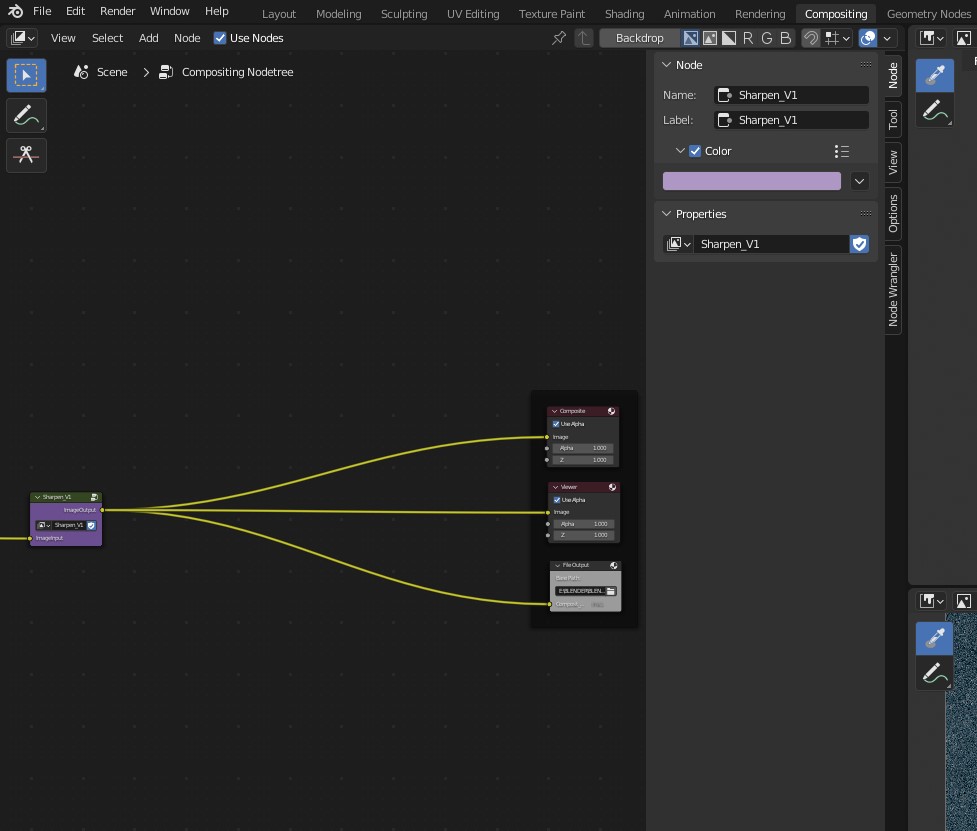Display the Green channel (G)
This screenshot has width=977, height=831.
click(x=767, y=38)
